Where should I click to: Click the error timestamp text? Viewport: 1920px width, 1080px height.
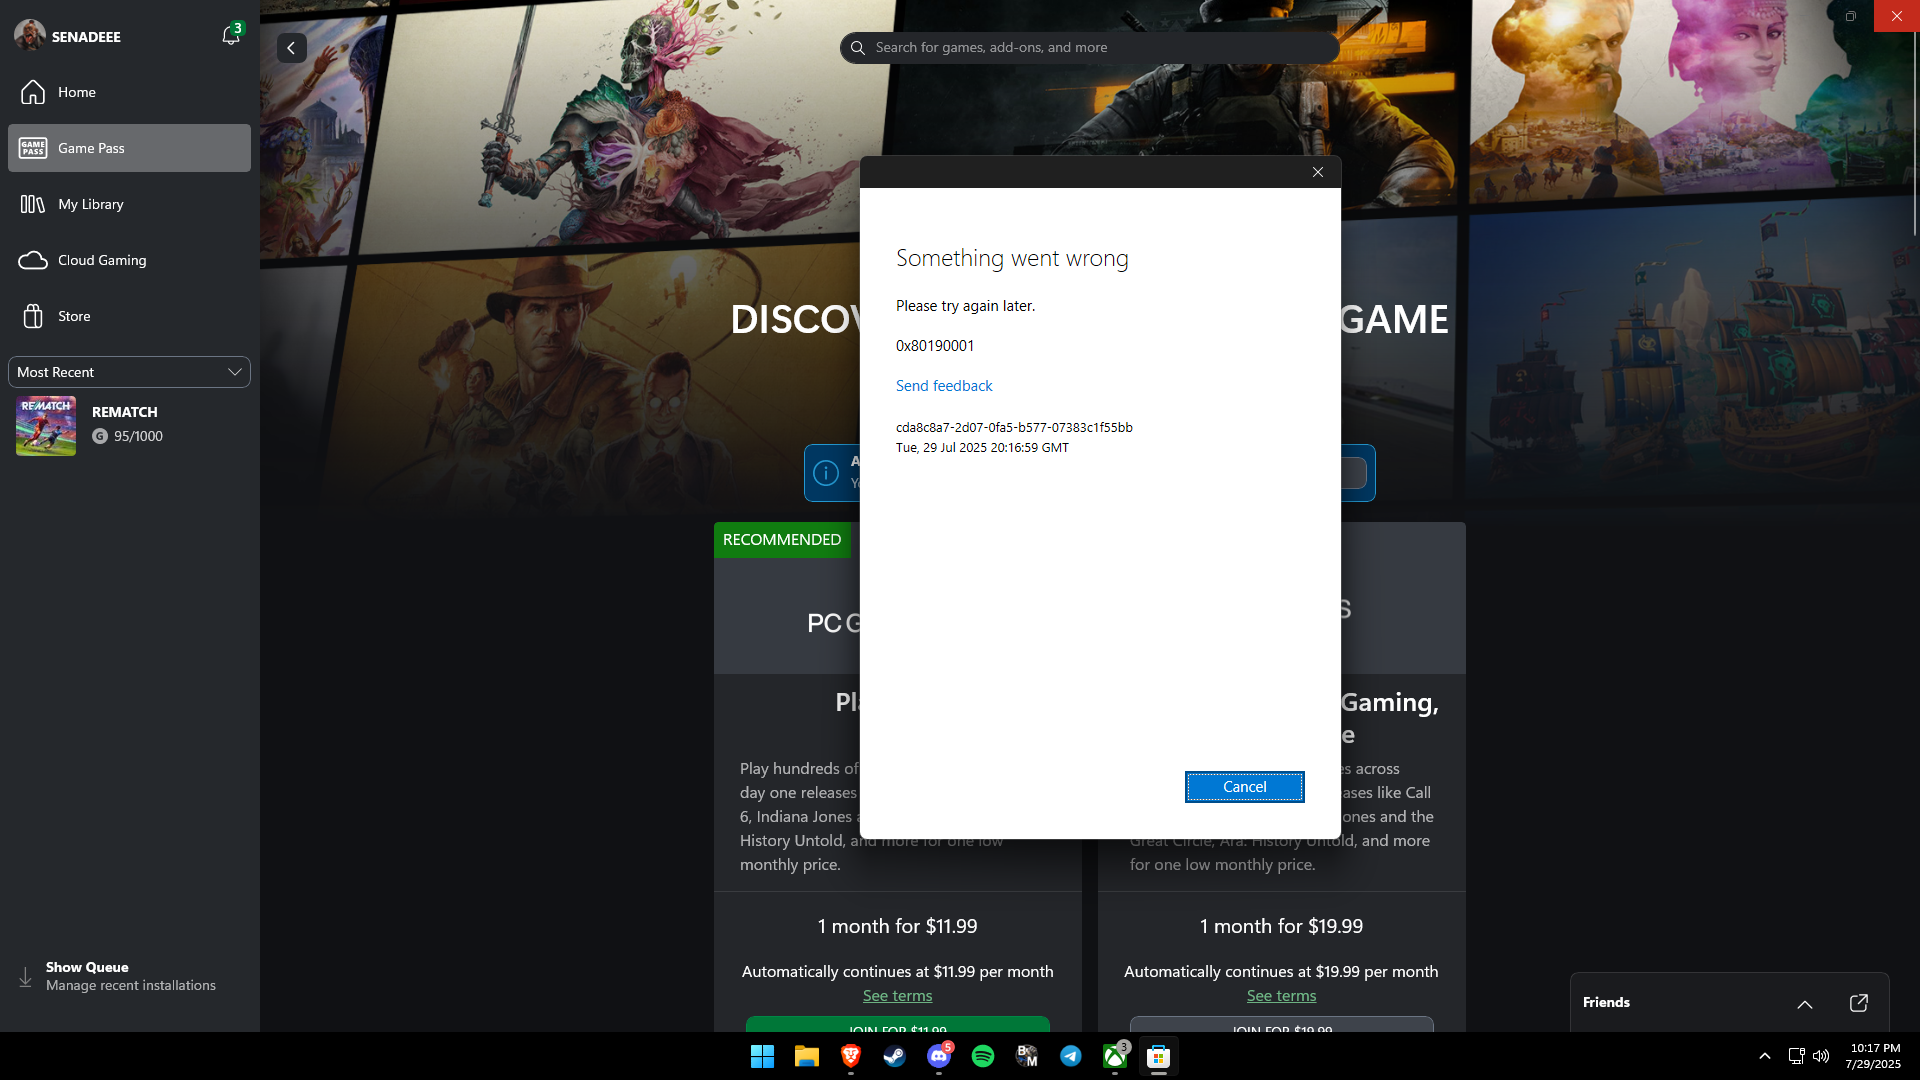pyautogui.click(x=982, y=448)
